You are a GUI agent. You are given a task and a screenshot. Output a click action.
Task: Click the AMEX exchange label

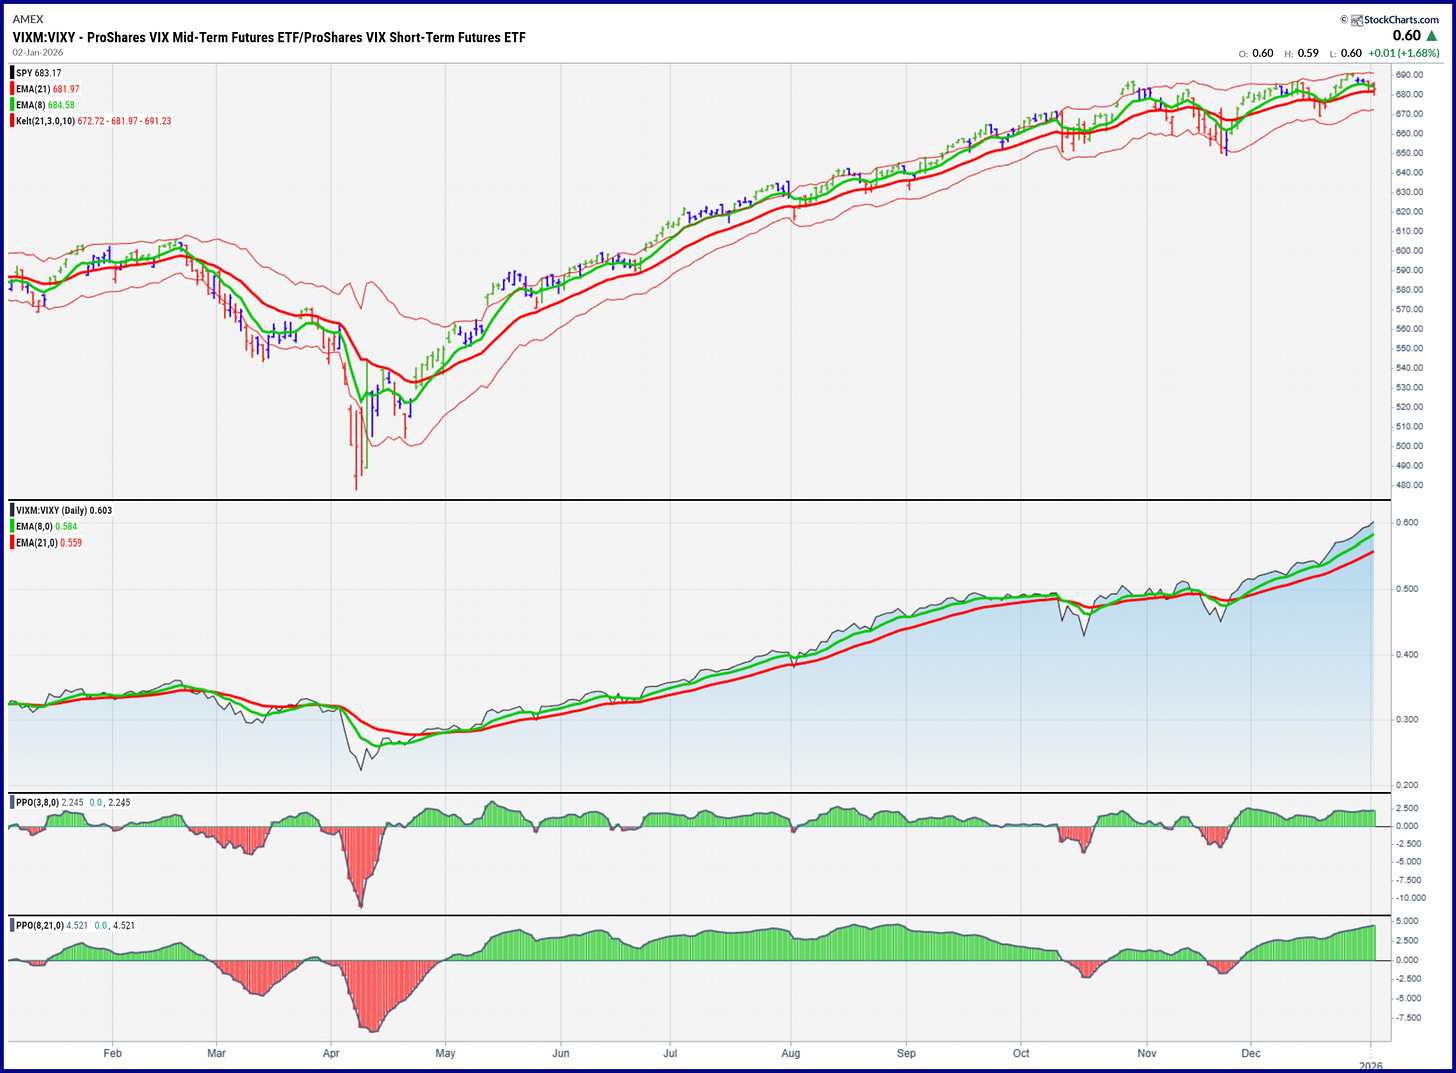point(28,19)
